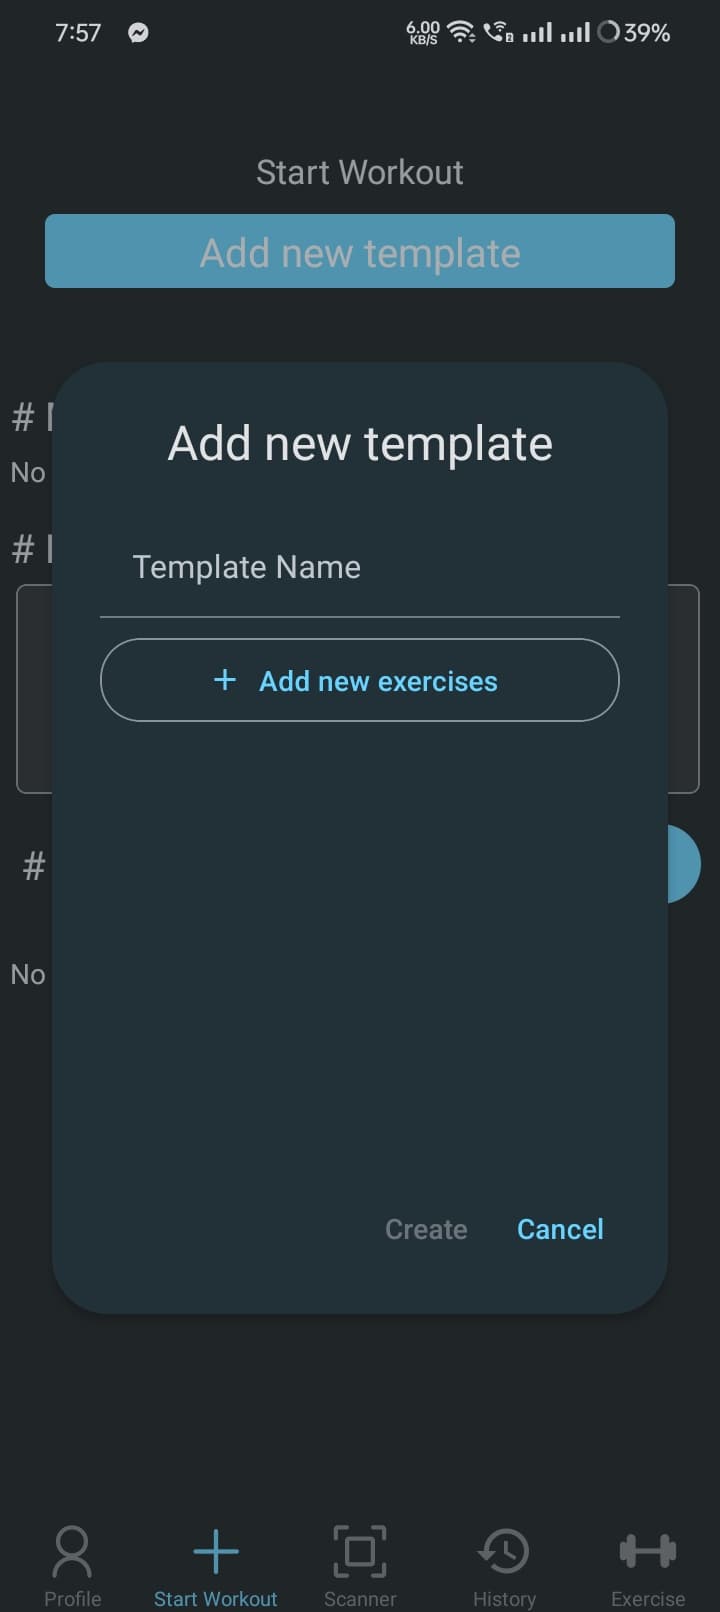This screenshot has width=720, height=1612.
Task: Tap the Add new exercises button
Action: 360,680
